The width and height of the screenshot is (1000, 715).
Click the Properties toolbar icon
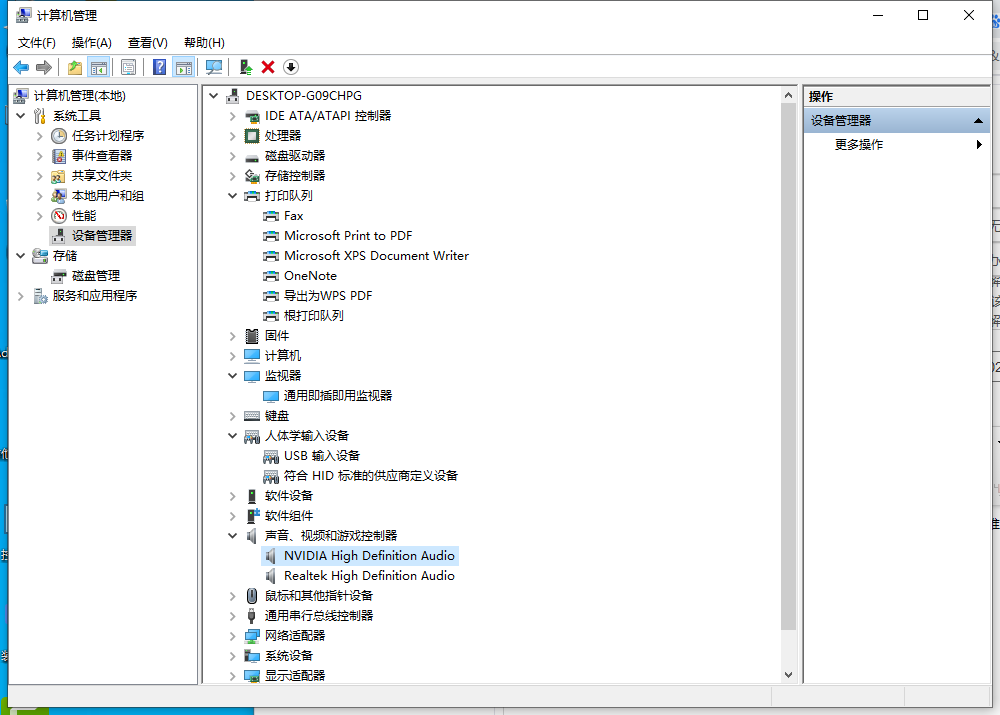[128, 67]
